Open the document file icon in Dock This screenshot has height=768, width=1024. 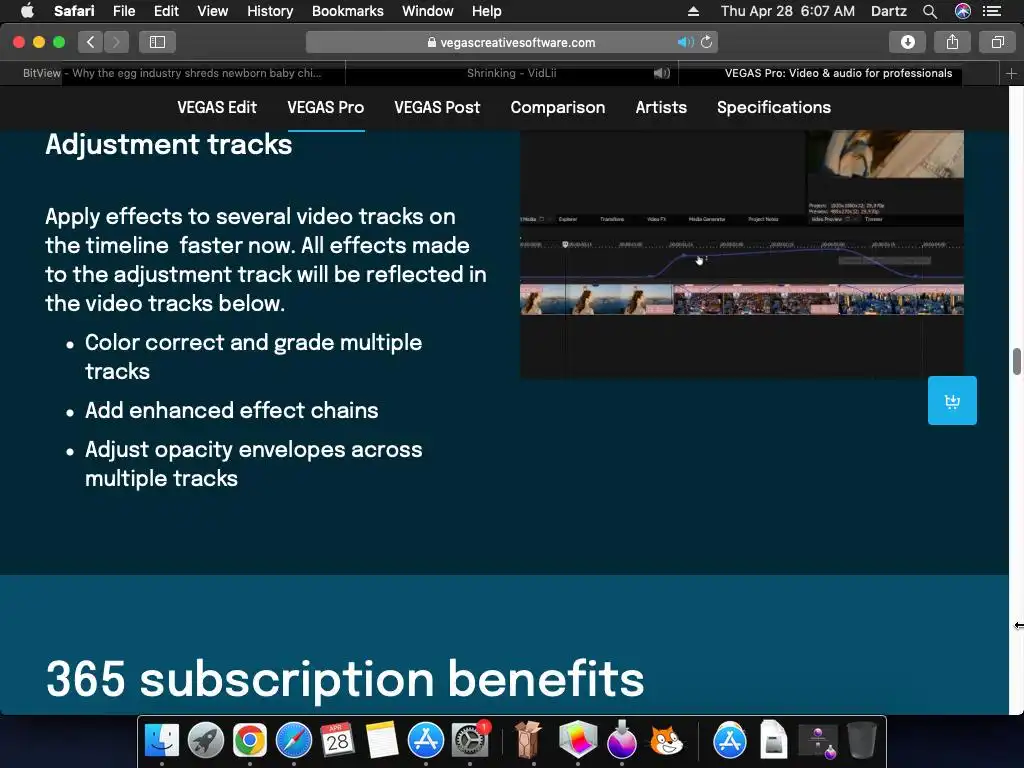(x=773, y=741)
